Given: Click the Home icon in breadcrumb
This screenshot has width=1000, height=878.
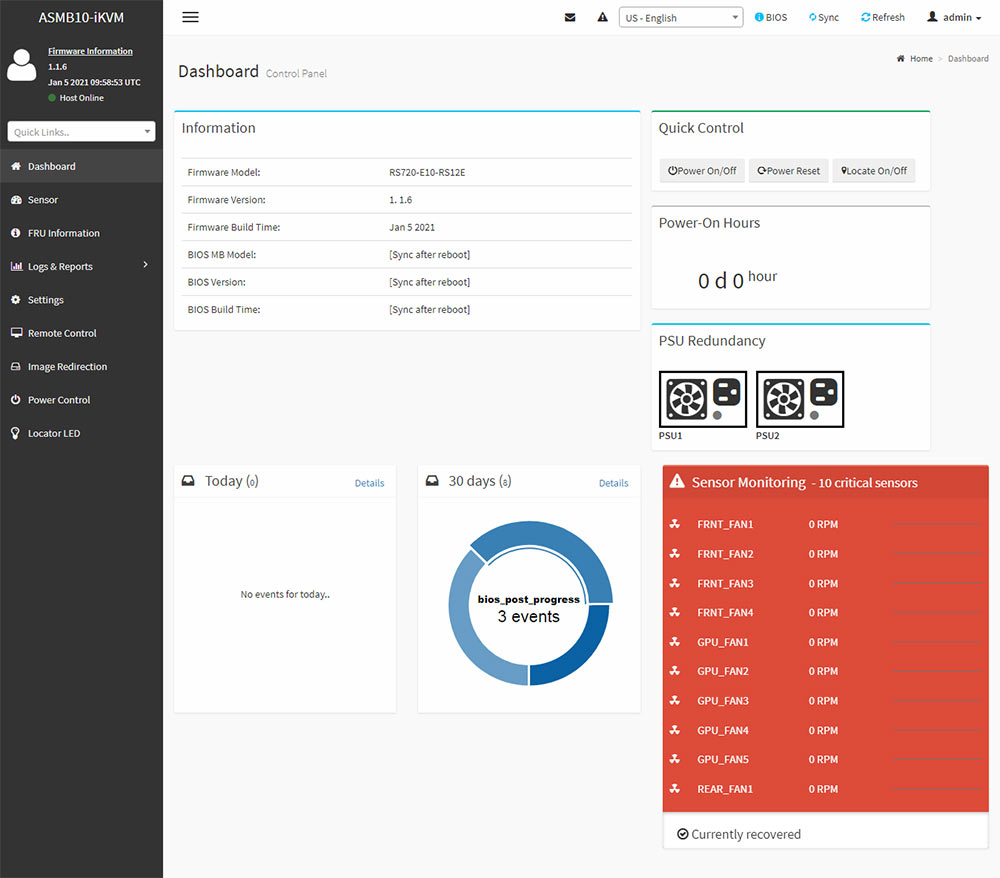Looking at the screenshot, I should 902,59.
